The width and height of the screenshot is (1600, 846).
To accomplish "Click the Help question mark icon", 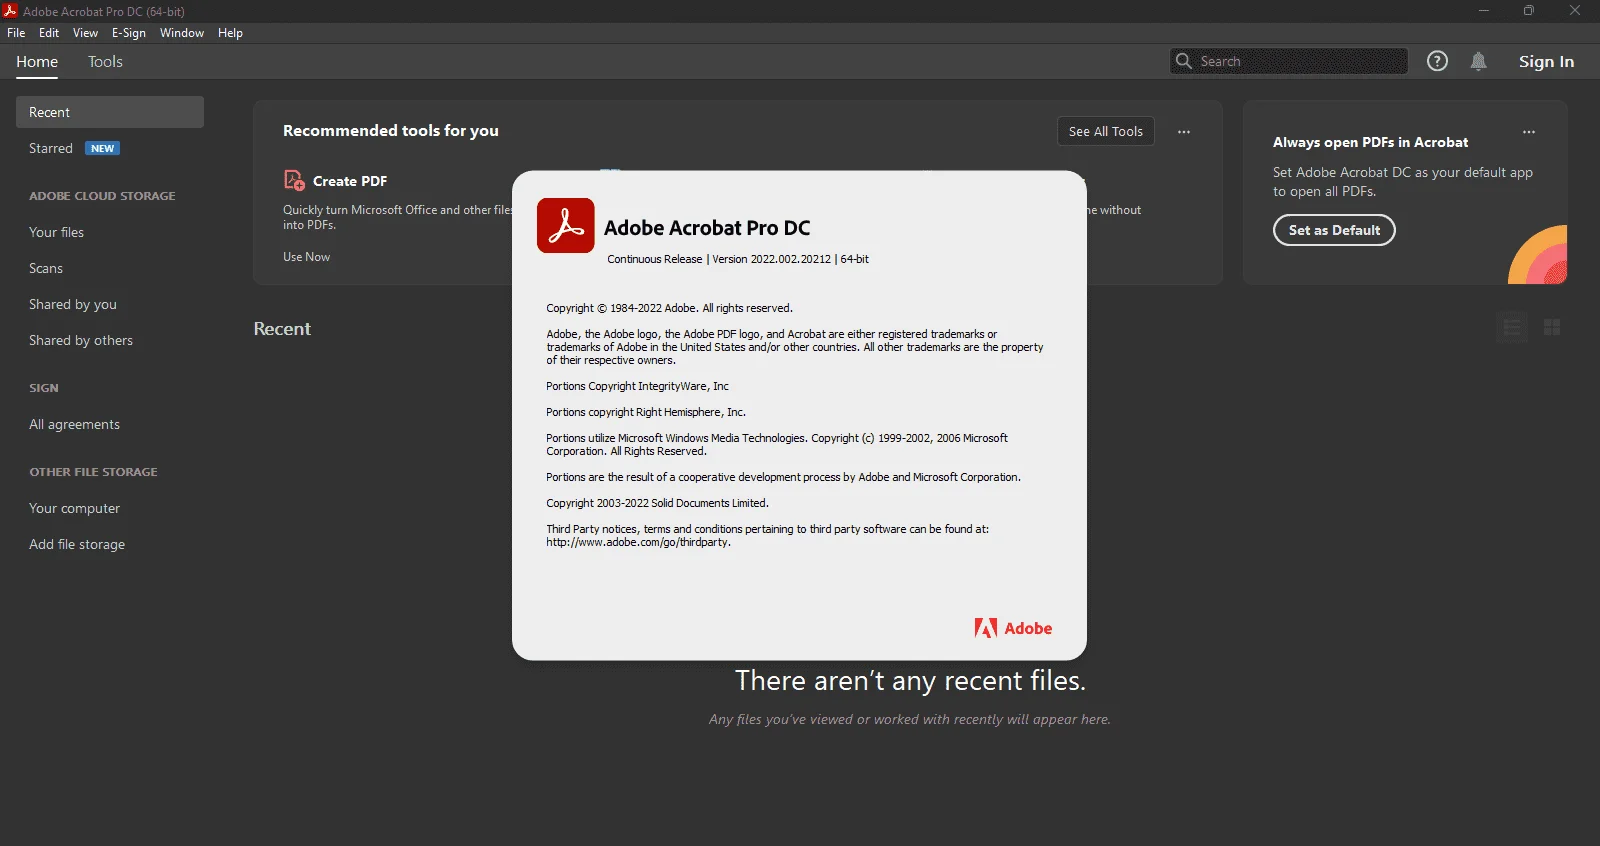I will pos(1437,61).
